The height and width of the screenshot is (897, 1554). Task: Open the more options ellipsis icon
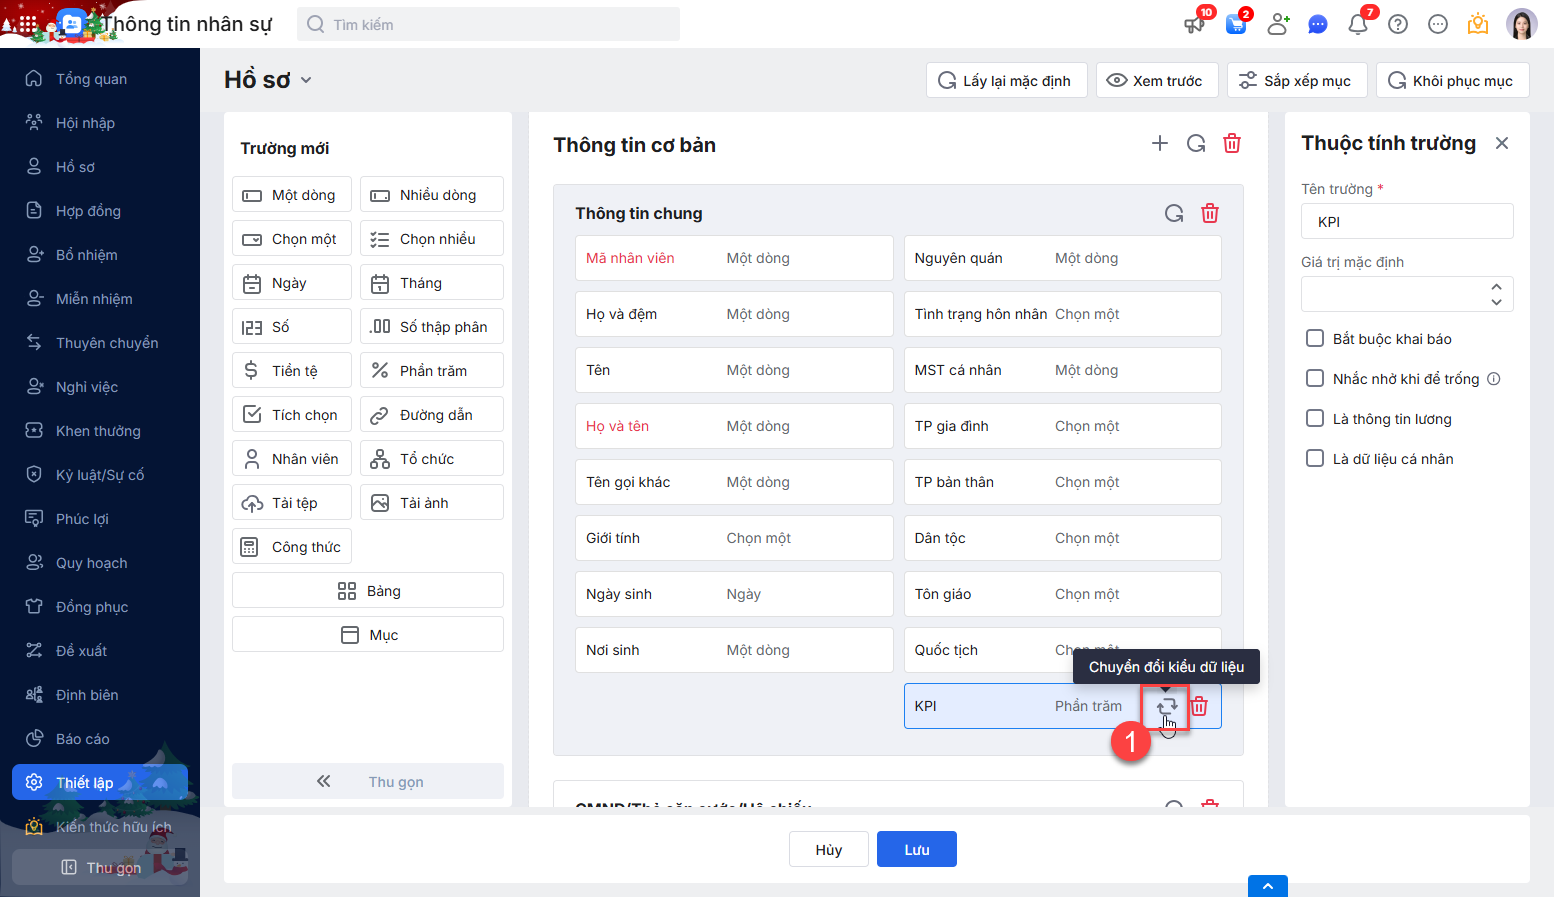tap(1438, 24)
